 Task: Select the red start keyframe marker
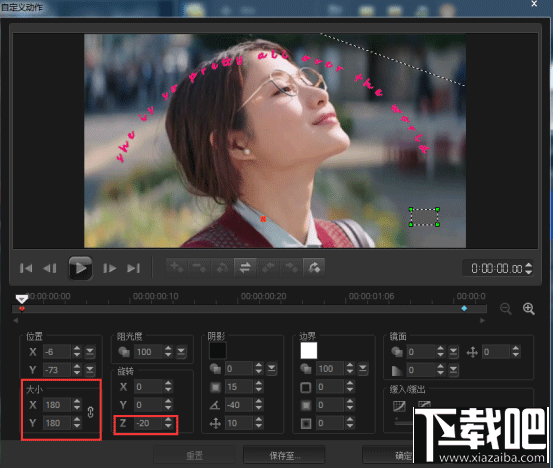(22, 309)
